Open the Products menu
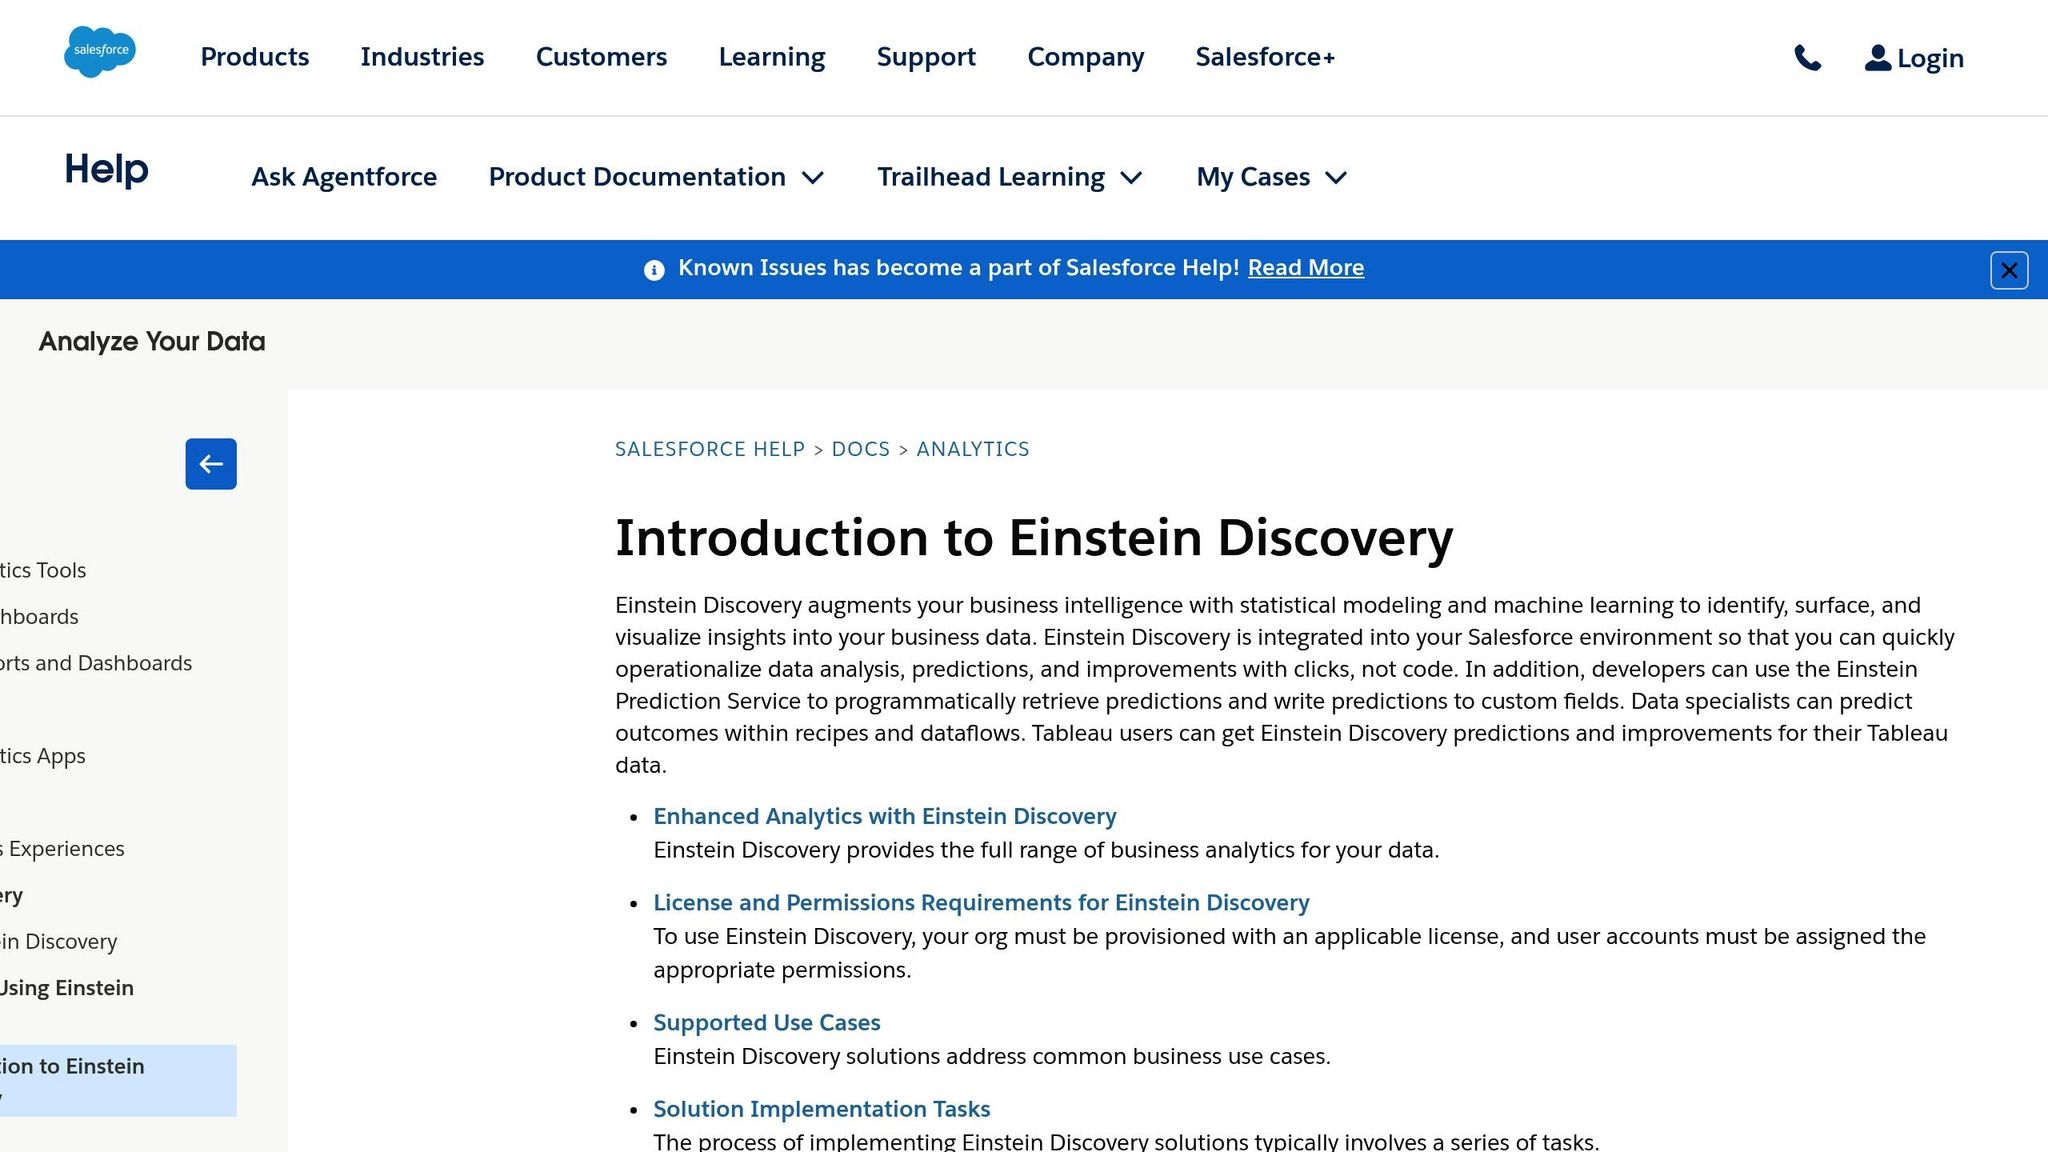This screenshot has width=2048, height=1152. (255, 57)
